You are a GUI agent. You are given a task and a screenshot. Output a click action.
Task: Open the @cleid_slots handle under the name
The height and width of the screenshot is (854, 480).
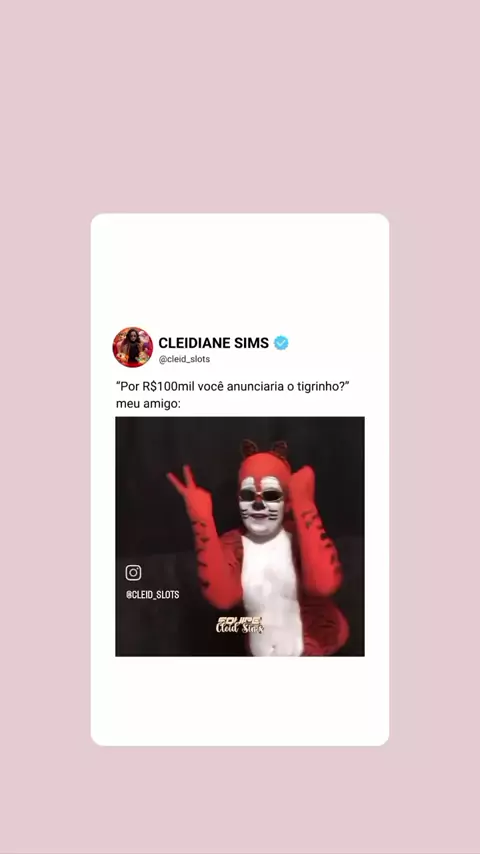(184, 359)
